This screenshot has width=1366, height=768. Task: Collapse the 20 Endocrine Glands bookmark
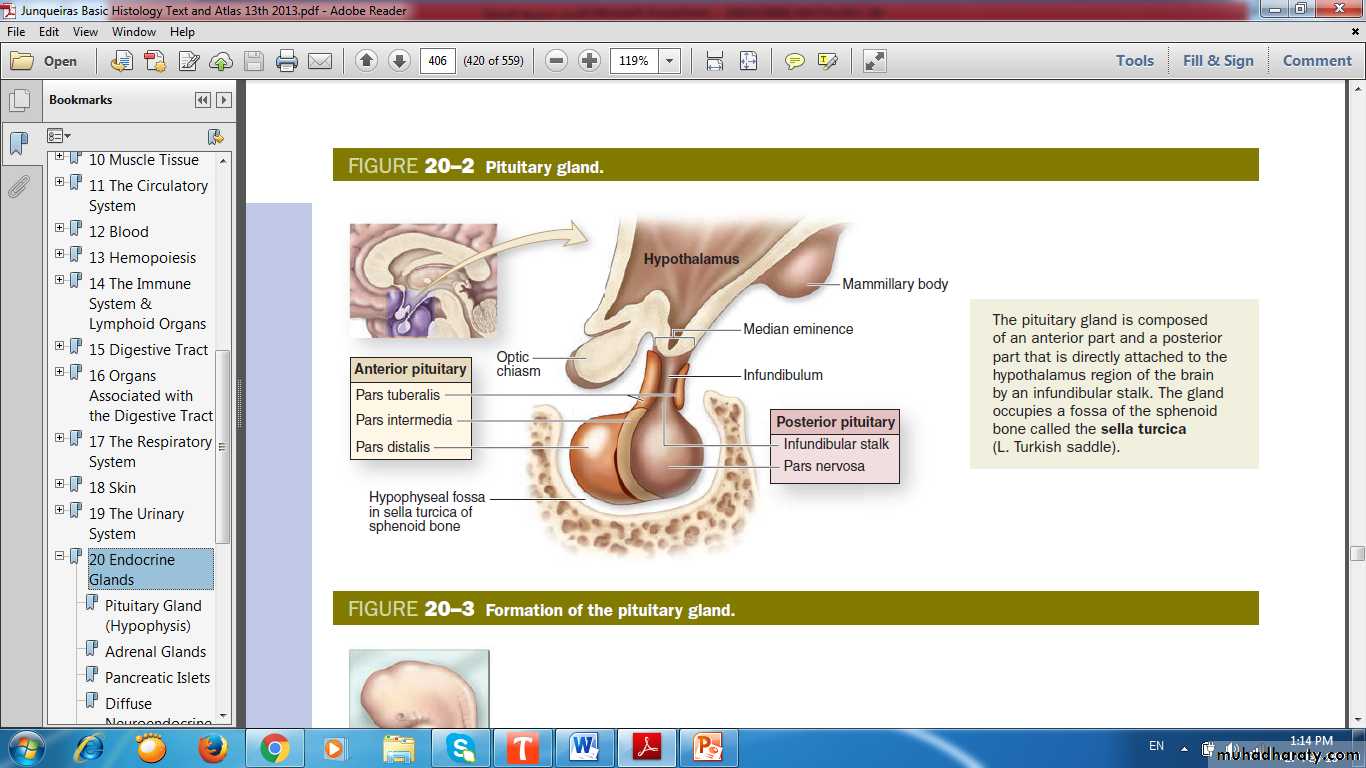click(x=60, y=556)
